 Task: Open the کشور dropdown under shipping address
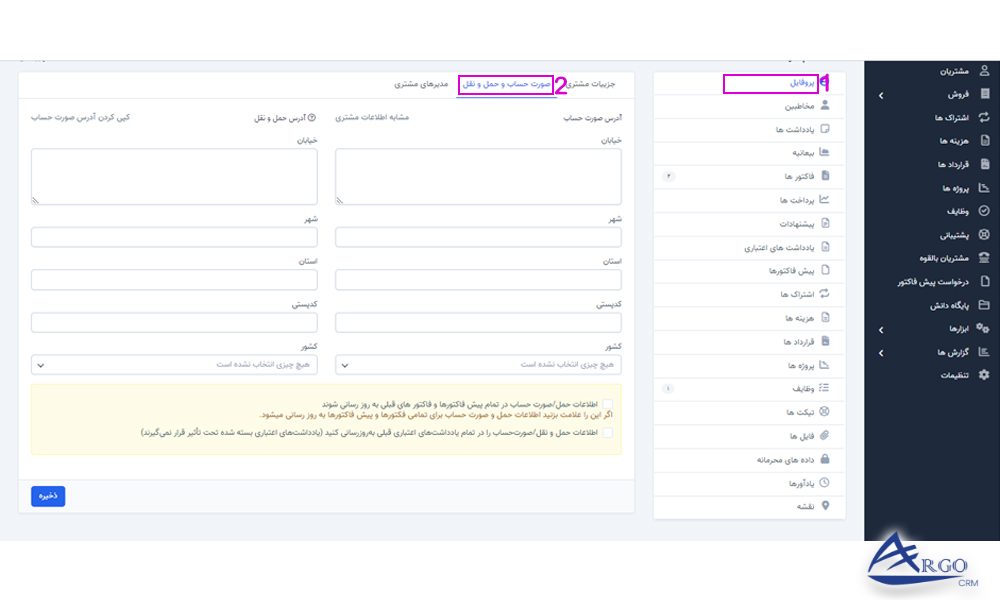click(x=174, y=365)
